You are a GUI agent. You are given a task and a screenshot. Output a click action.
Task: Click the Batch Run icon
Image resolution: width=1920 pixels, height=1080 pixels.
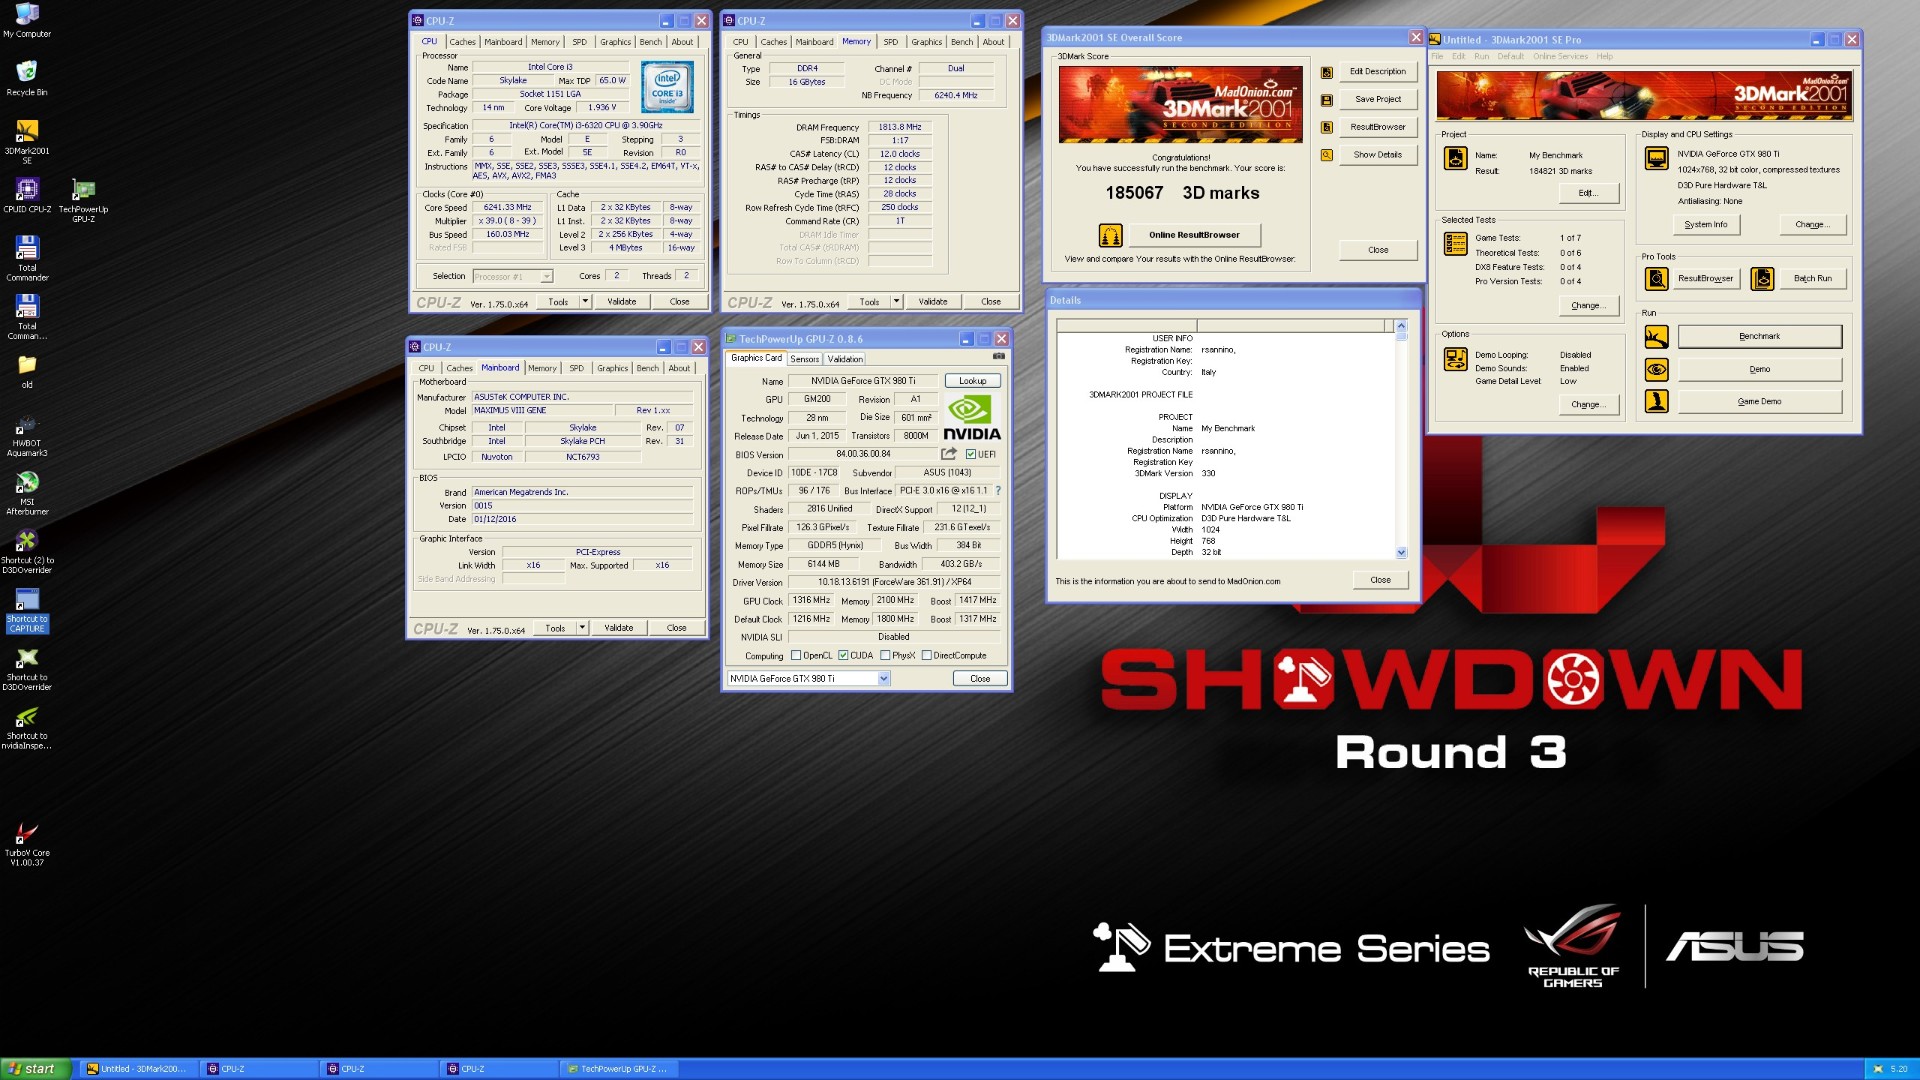[1763, 279]
